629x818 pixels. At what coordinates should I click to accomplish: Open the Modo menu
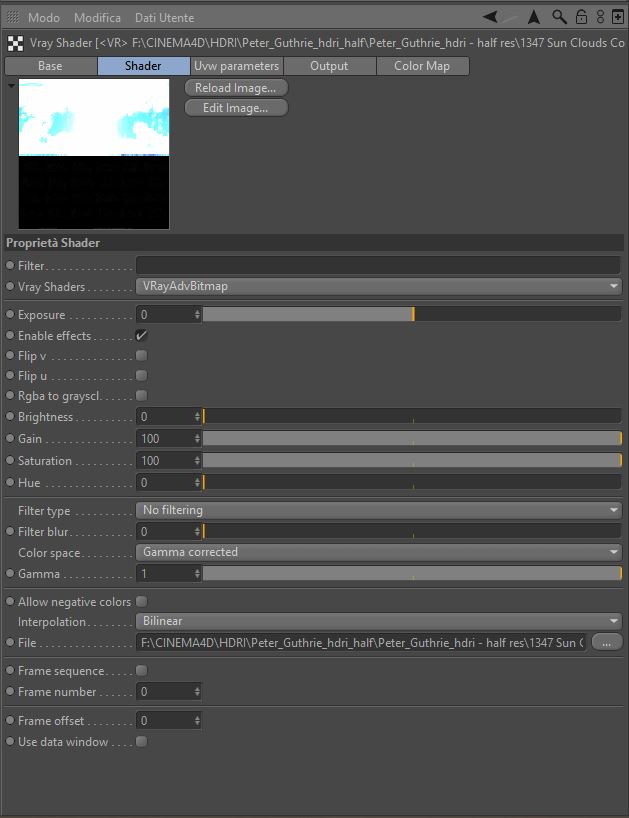[x=44, y=18]
